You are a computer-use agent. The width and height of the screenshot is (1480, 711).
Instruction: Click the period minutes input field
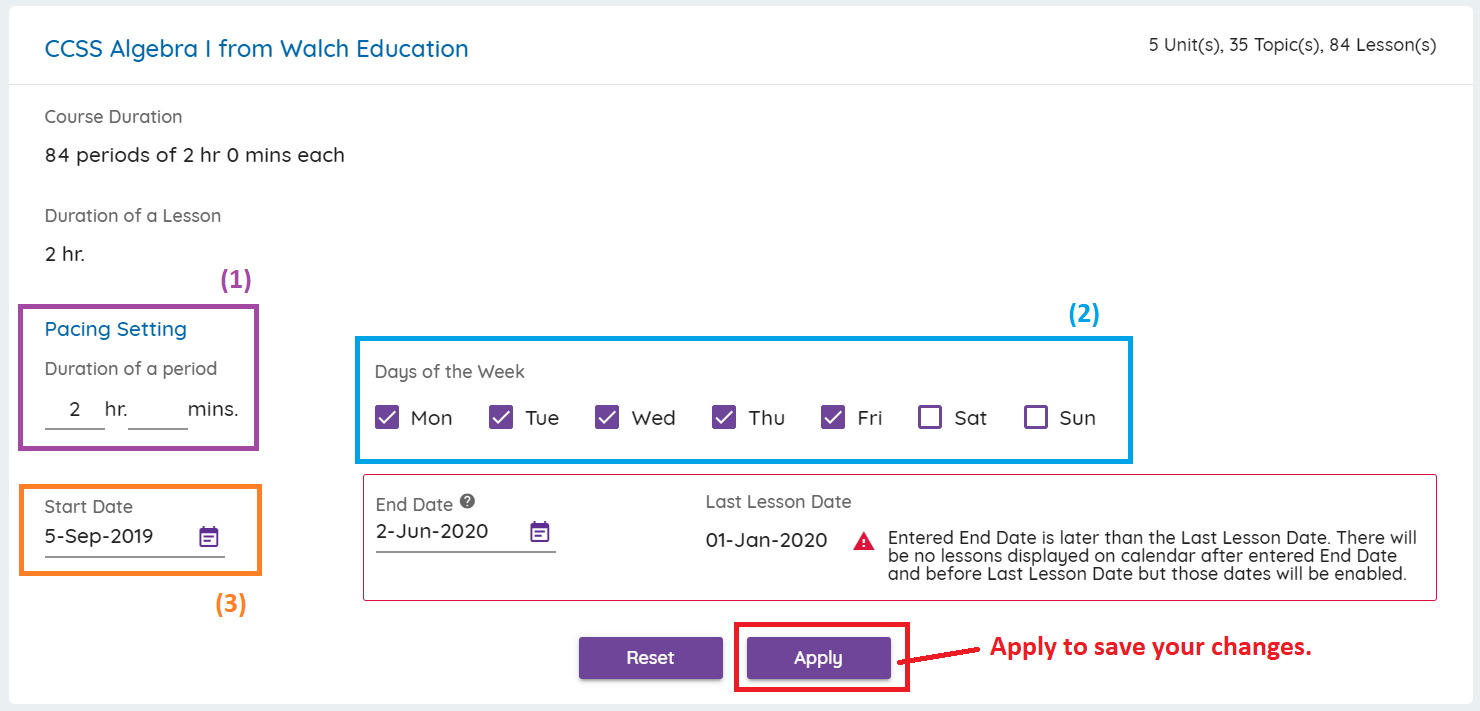[x=158, y=410]
